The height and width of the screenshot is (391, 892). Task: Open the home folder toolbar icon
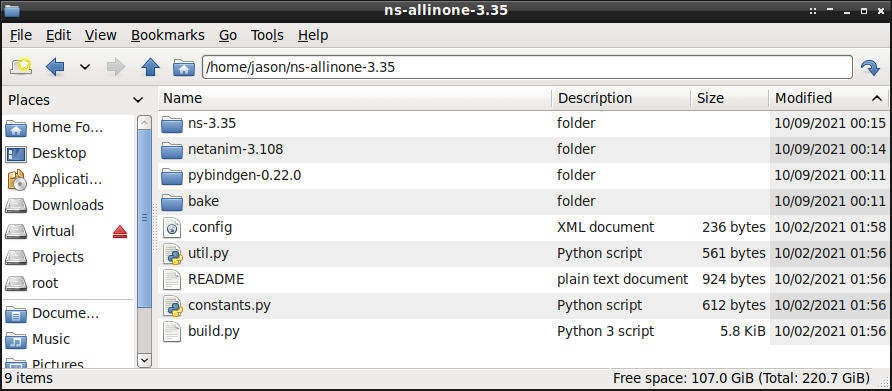pos(181,67)
